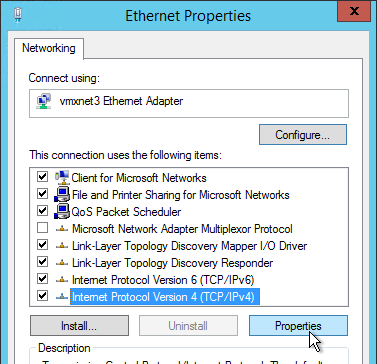Switch to the Networking tab
377x364 pixels.
(49, 48)
